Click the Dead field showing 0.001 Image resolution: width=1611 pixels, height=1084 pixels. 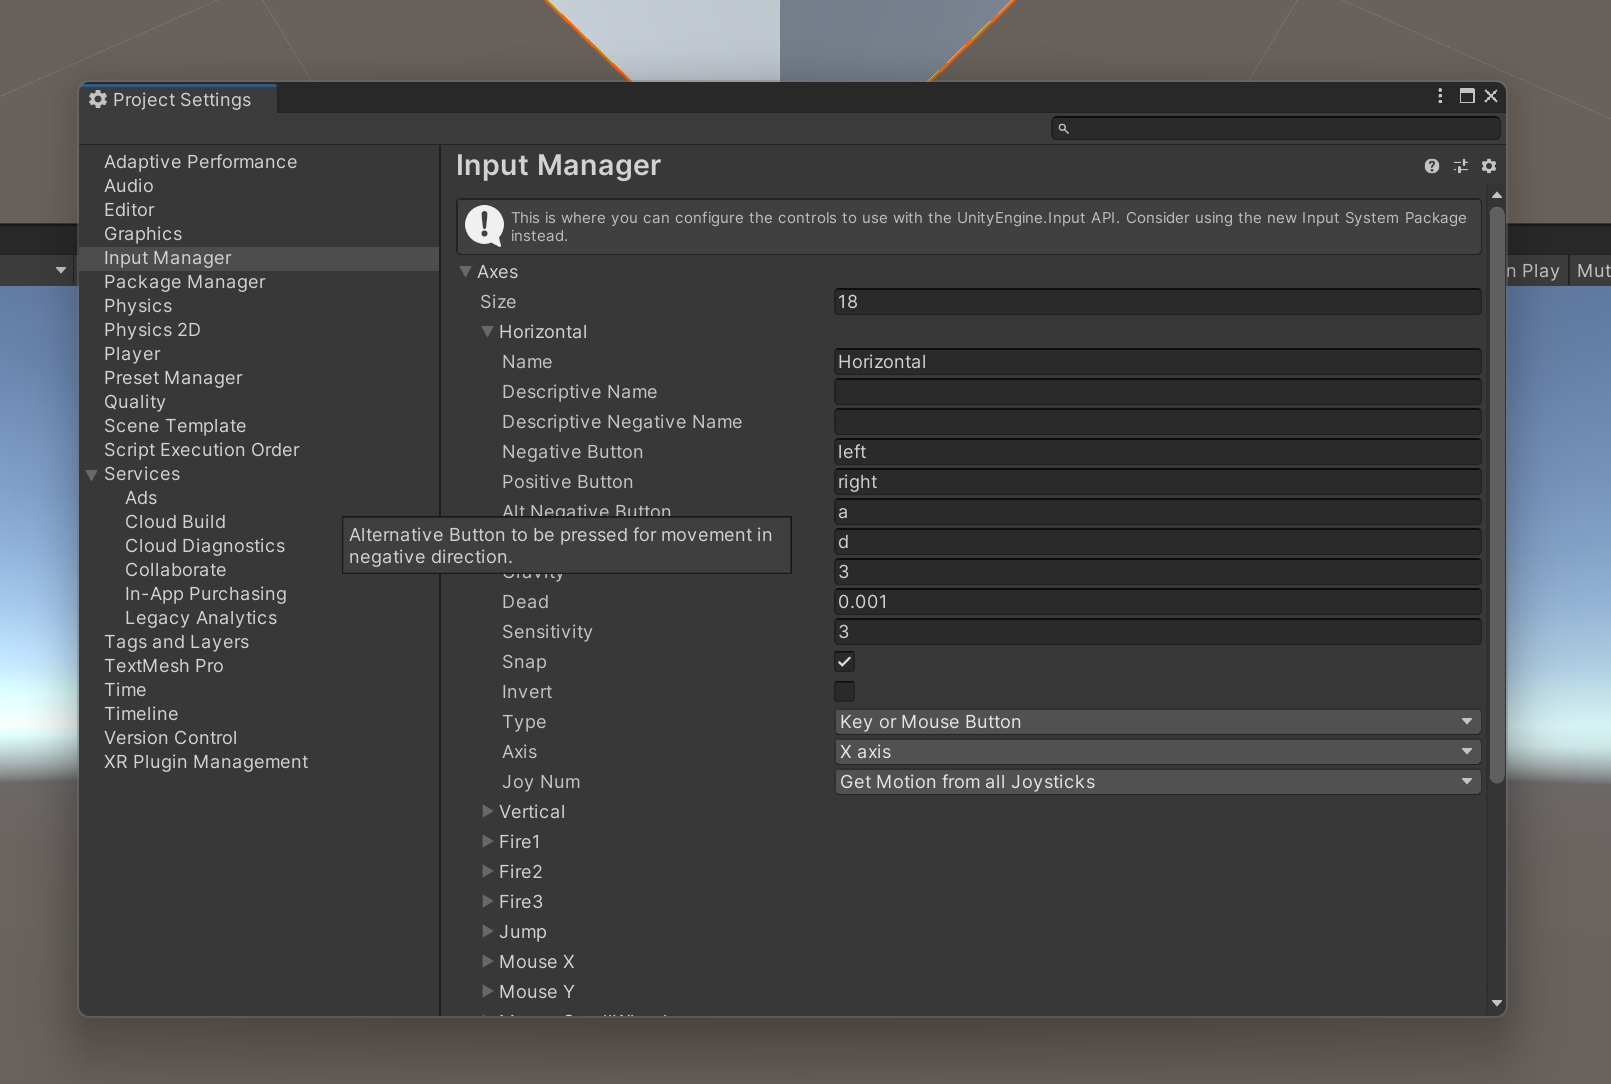pos(1158,601)
